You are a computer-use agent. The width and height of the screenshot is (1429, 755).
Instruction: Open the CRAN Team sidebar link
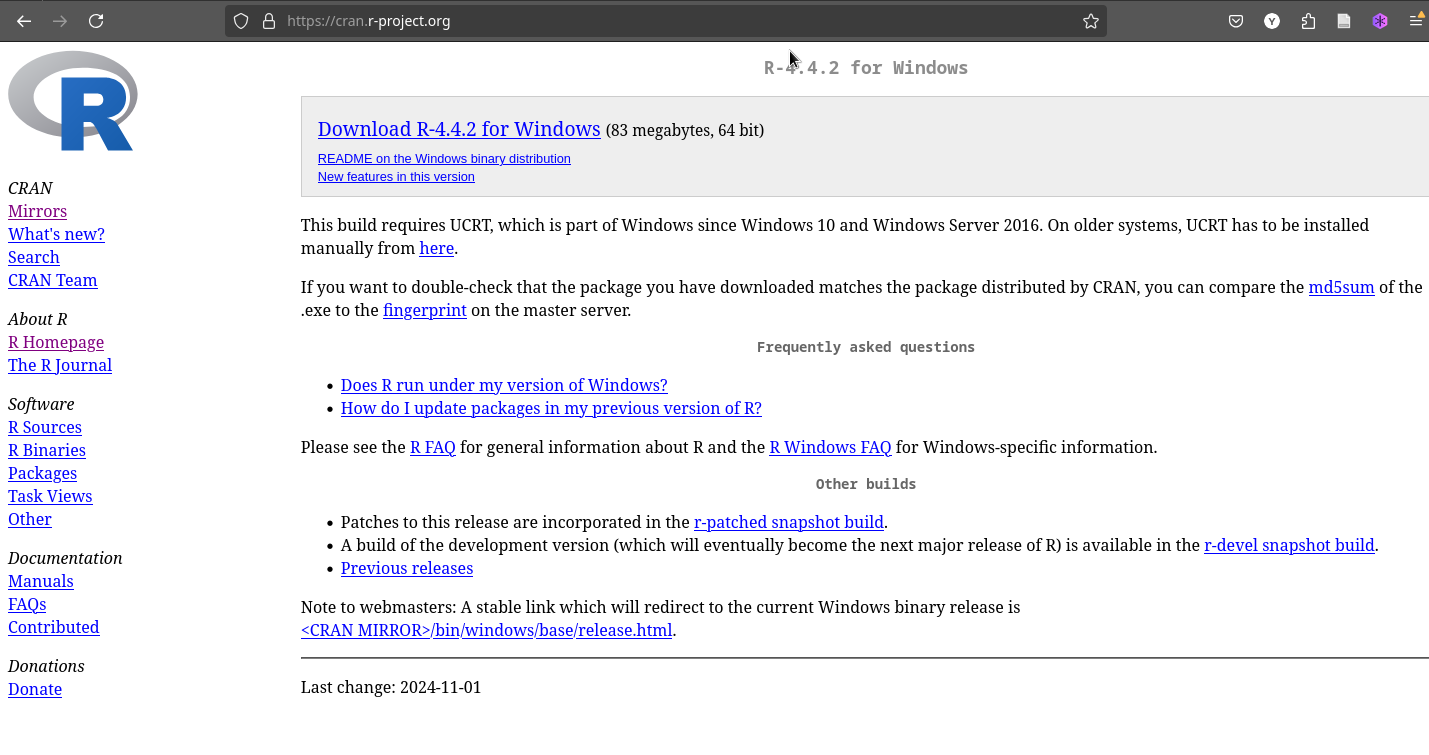pyautogui.click(x=53, y=280)
